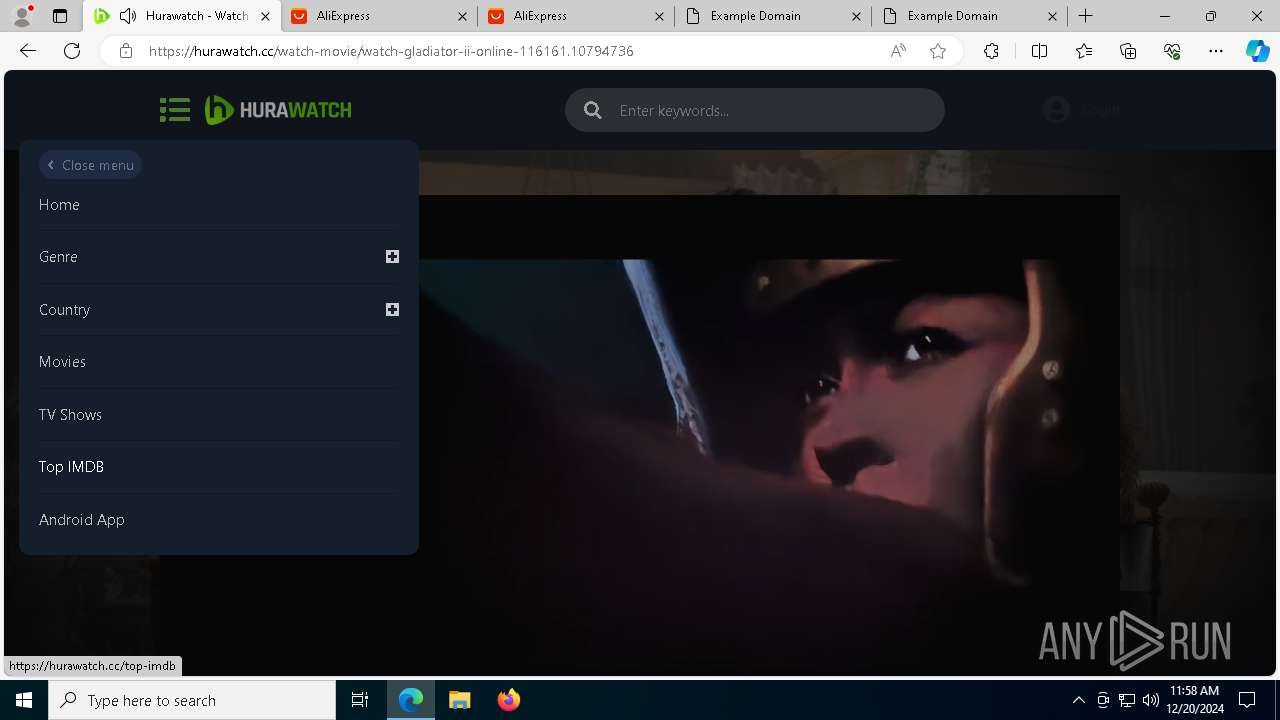Refresh the current page
The image size is (1280, 720).
tap(72, 51)
